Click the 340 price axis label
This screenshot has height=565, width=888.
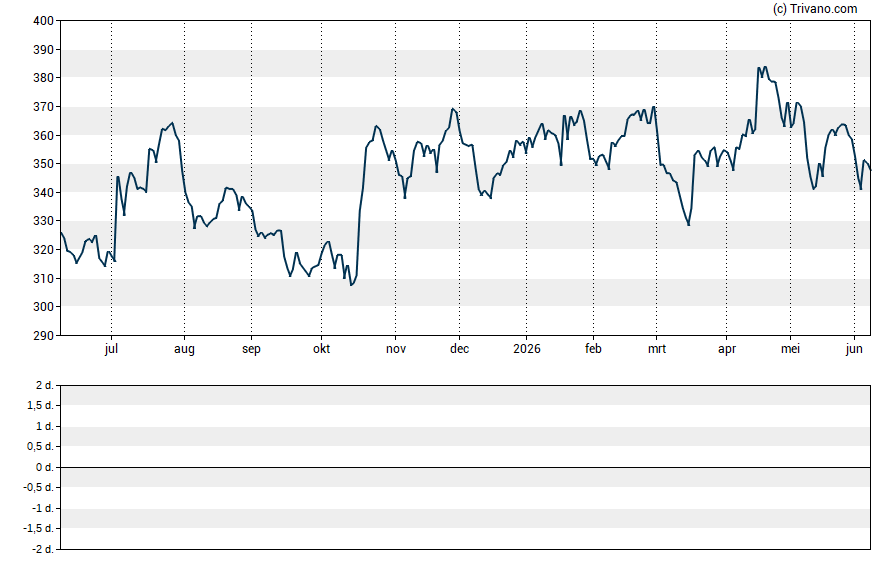[x=44, y=193]
